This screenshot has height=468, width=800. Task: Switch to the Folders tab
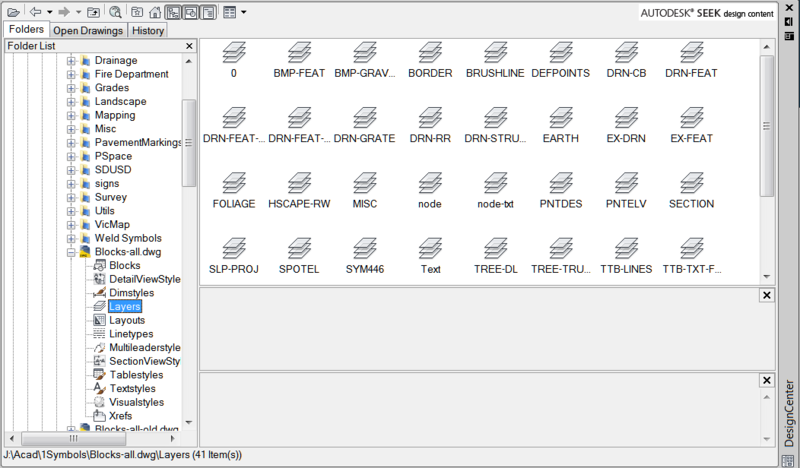[x=26, y=29]
